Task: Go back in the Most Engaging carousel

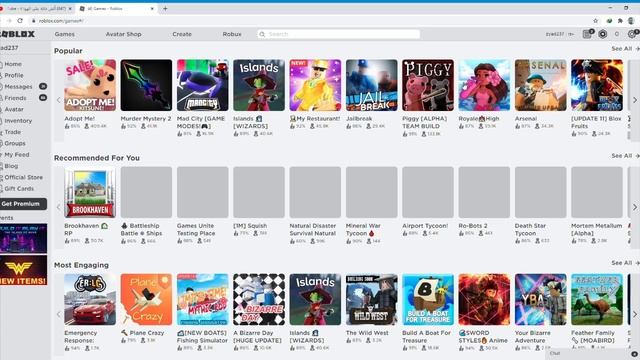Action: point(59,314)
